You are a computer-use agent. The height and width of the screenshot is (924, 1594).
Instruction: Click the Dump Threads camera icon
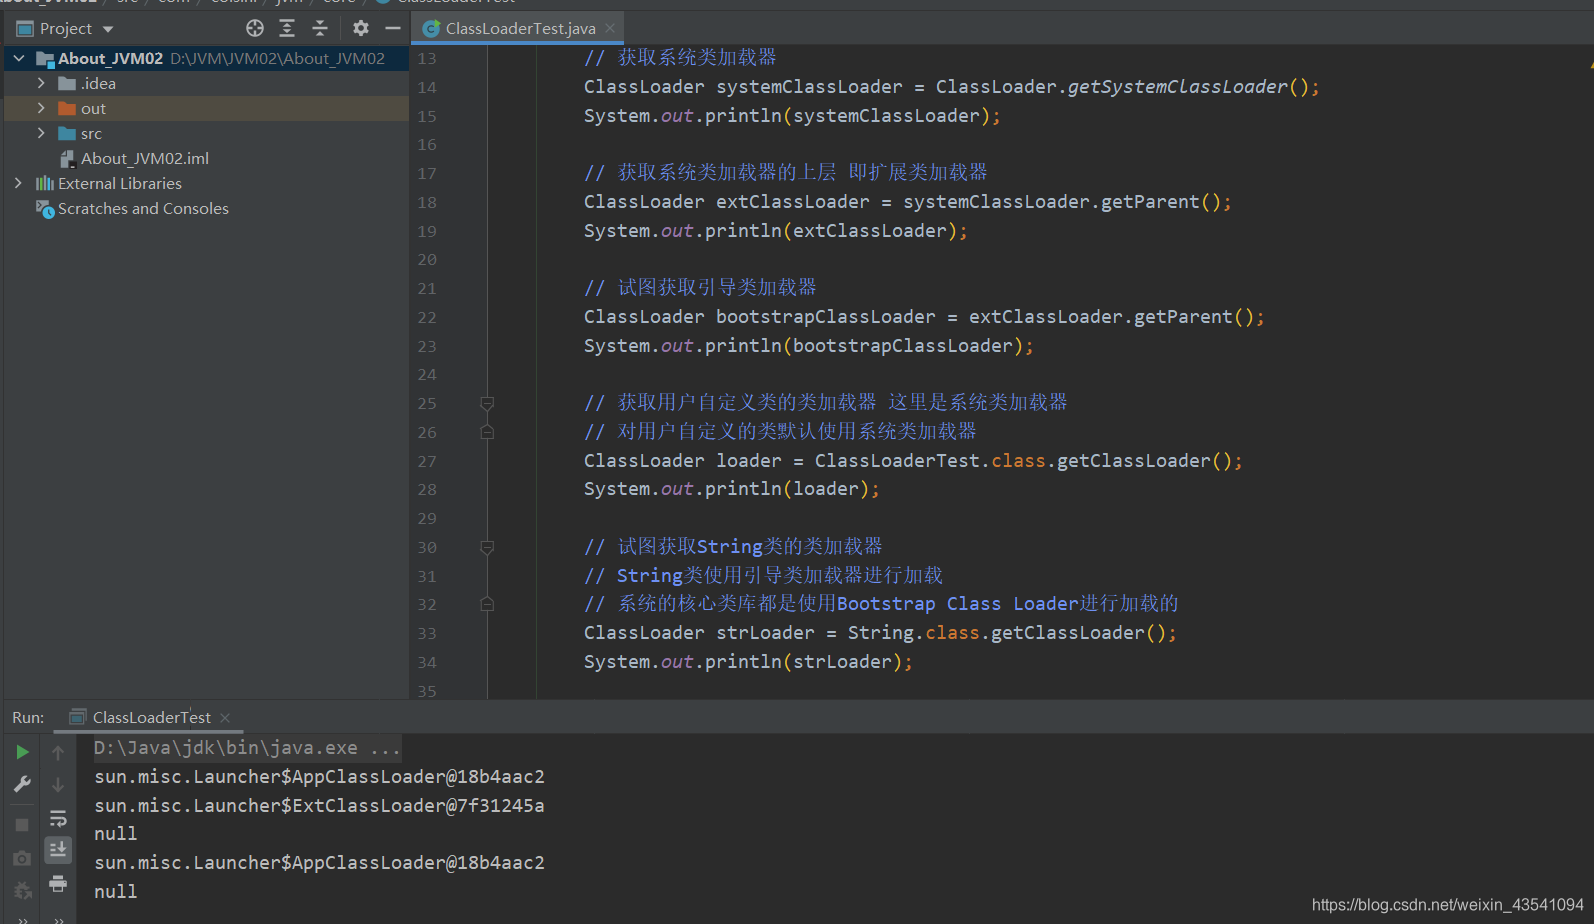tap(22, 858)
